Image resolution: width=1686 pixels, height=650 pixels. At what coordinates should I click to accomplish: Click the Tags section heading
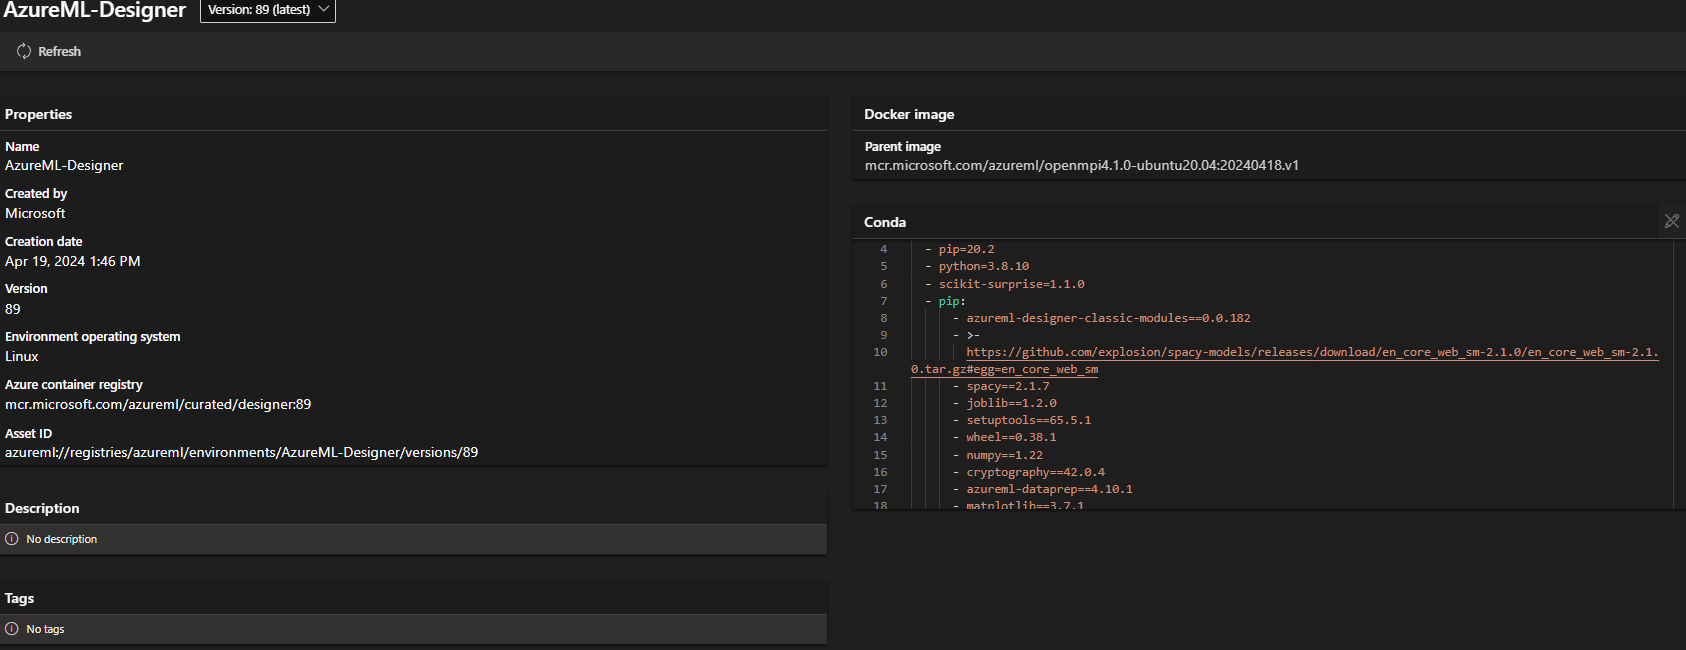(19, 598)
